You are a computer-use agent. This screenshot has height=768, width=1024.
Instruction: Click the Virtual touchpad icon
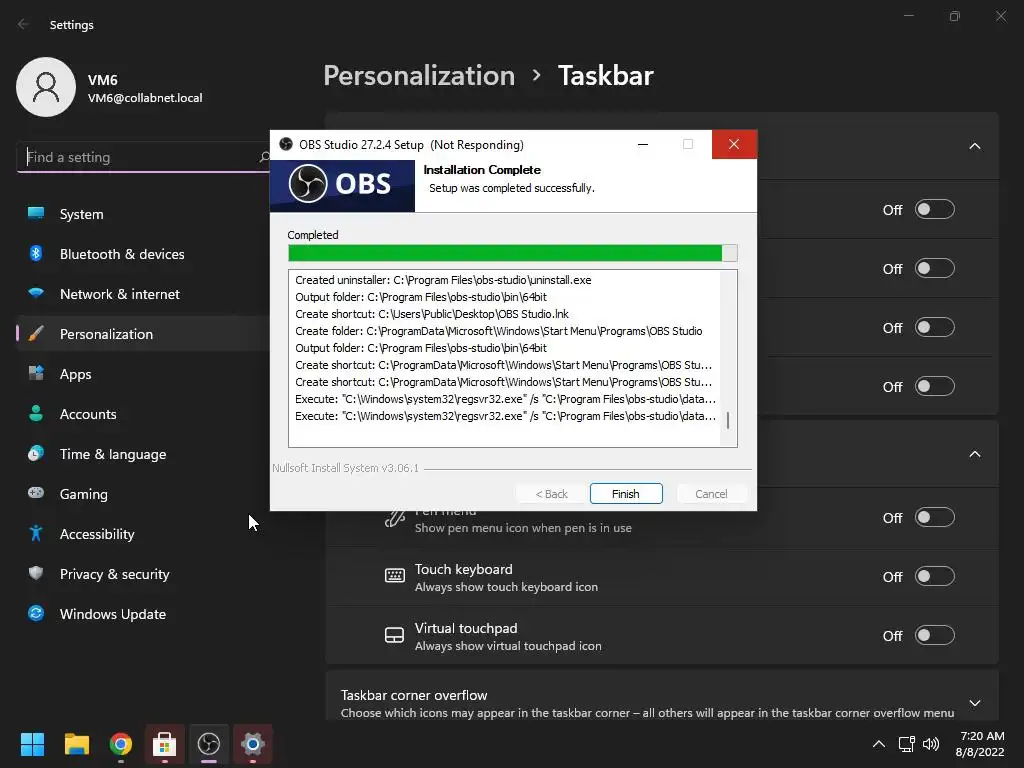click(394, 635)
